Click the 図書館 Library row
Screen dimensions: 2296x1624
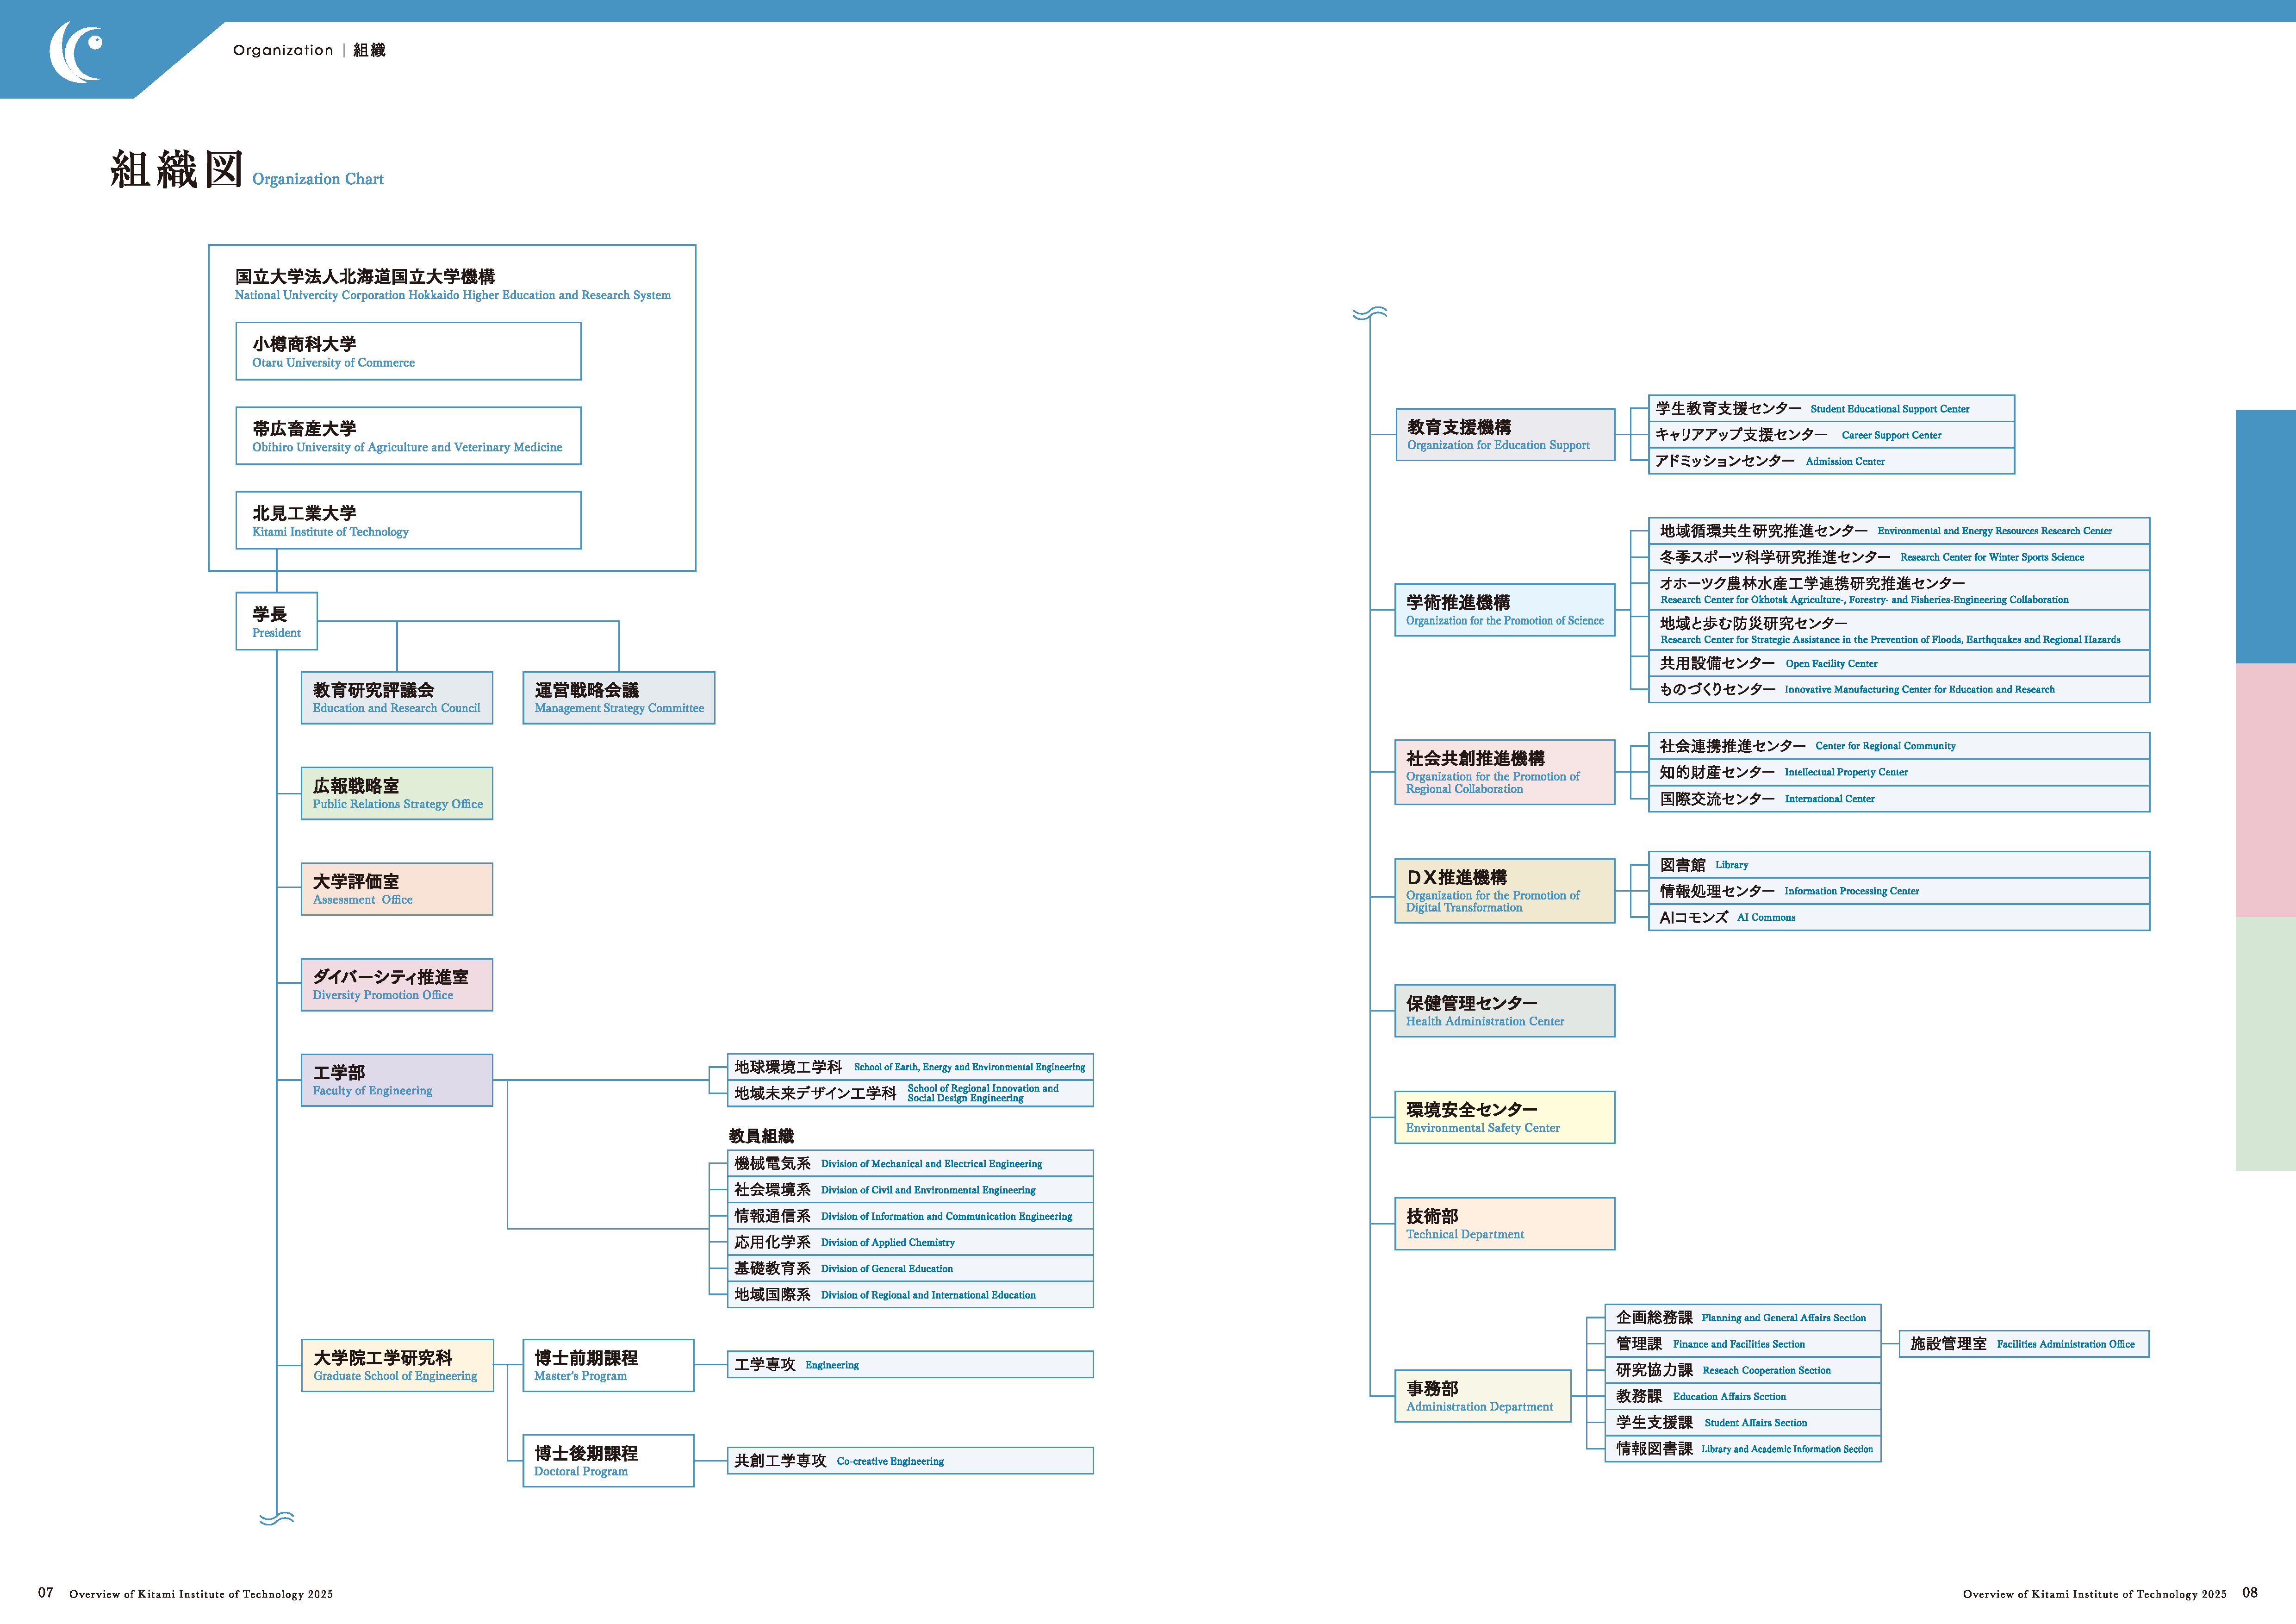coord(1899,865)
